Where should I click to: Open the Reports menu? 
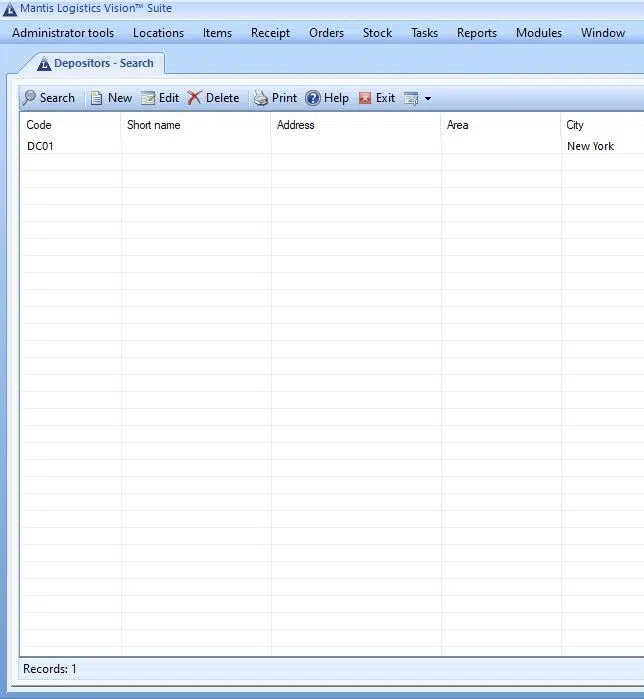476,33
